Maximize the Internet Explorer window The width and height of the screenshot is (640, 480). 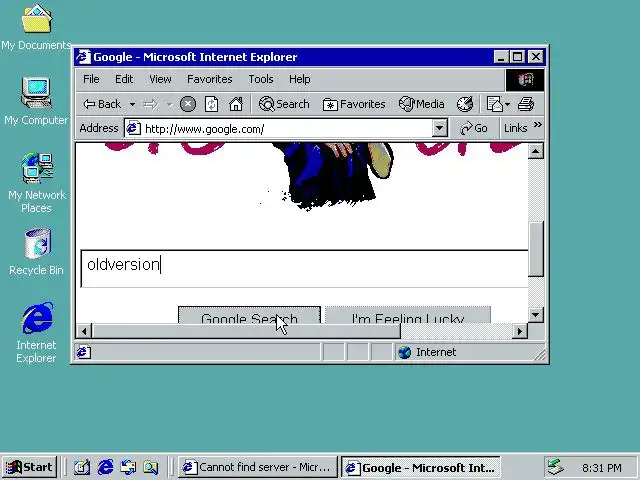[518, 57]
